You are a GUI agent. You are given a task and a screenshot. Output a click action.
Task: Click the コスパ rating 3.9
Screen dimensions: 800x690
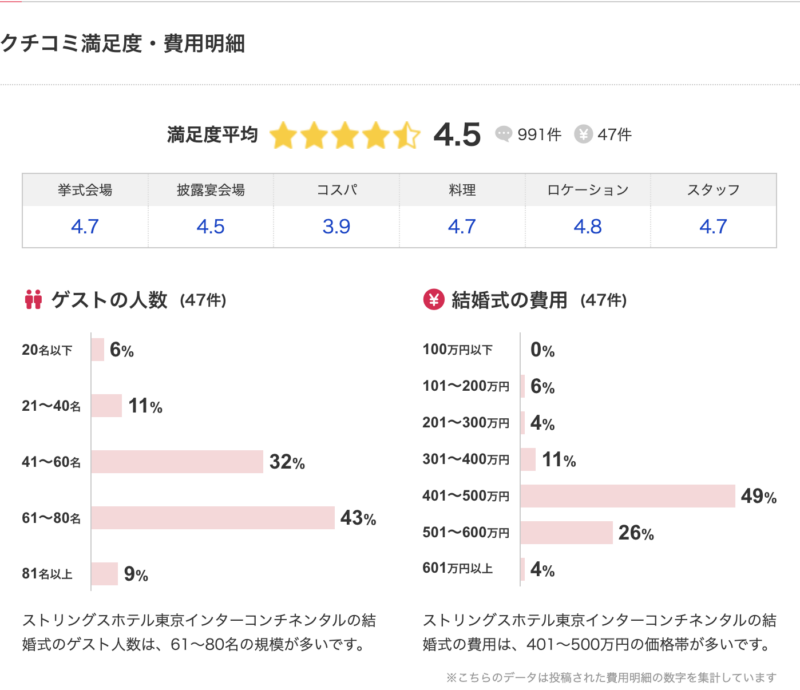click(336, 227)
